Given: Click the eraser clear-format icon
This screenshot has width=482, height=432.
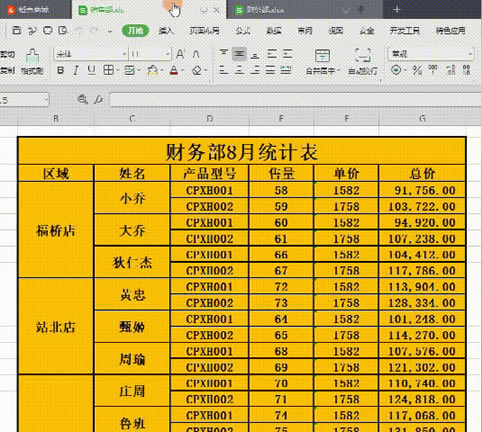Looking at the screenshot, I should coord(197,70).
